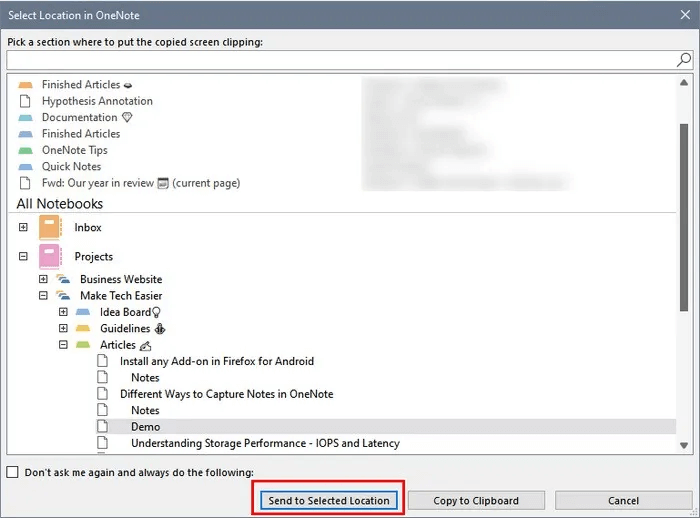Select the Hypothesis Annotation recent page
Screen dimensions: 700x518
(97, 101)
